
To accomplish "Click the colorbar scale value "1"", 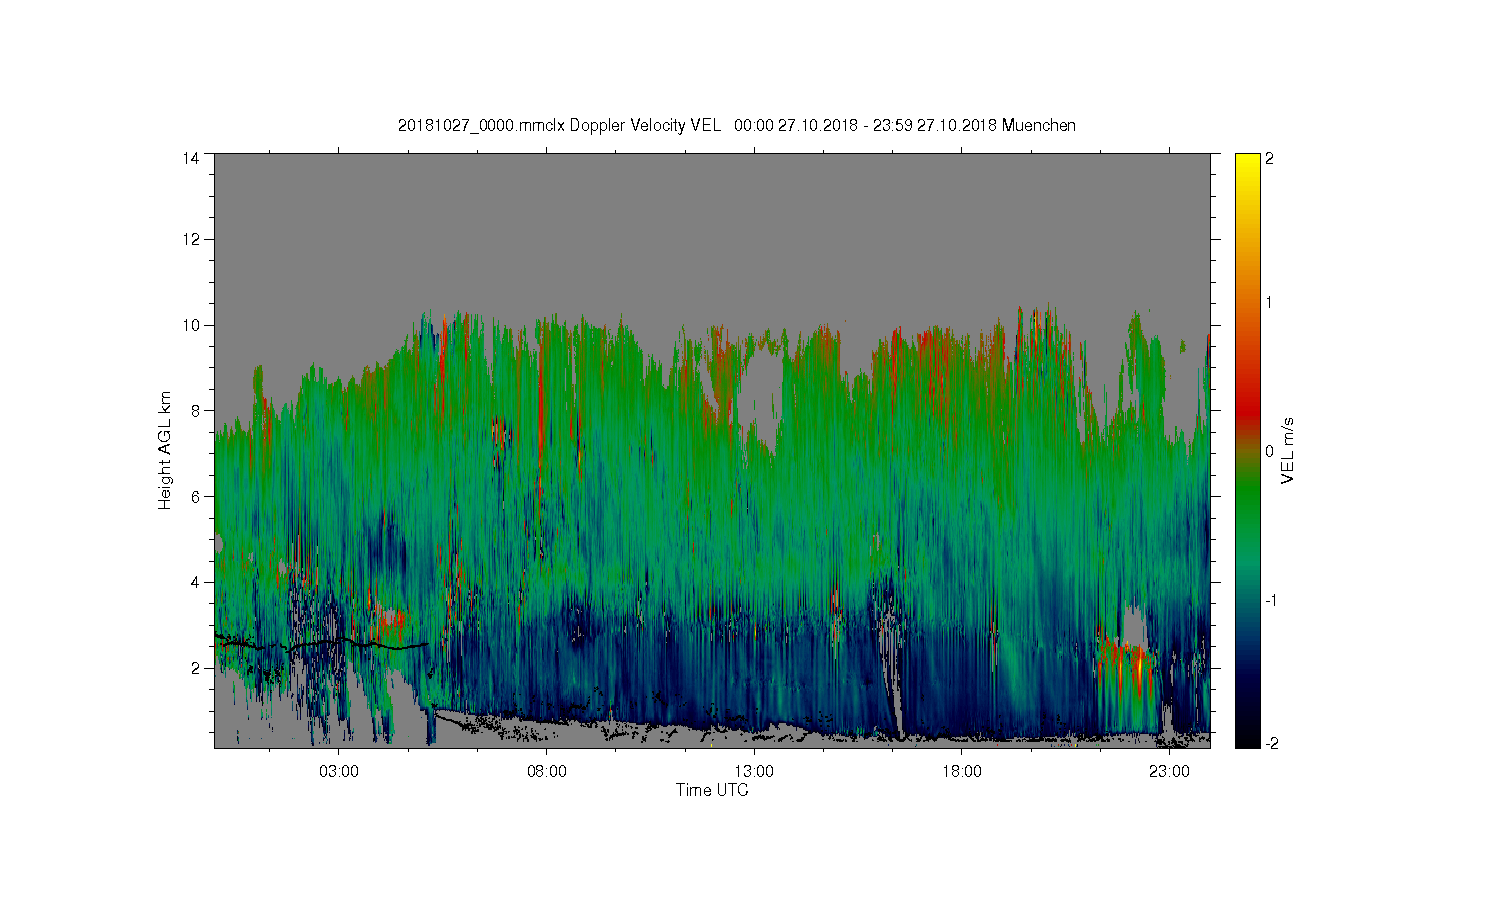I will (1270, 302).
